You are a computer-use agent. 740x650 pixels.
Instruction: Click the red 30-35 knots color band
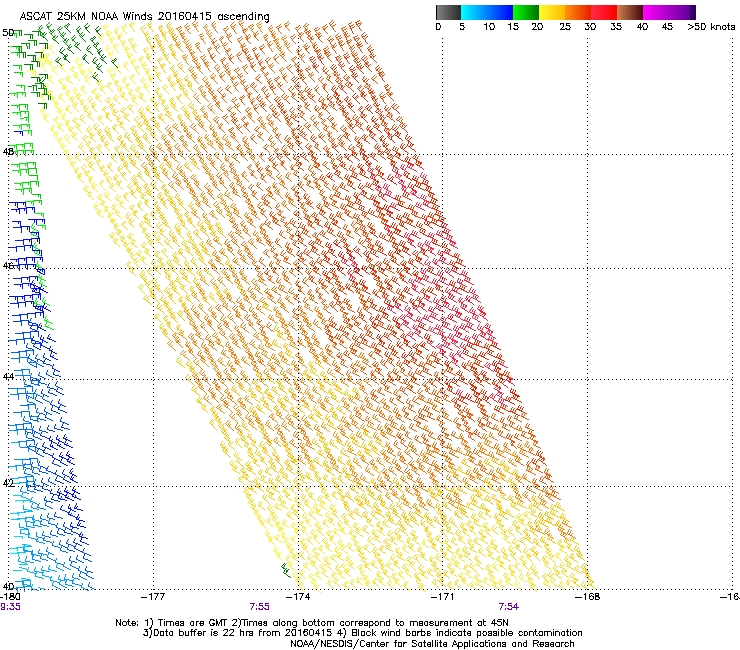(604, 12)
